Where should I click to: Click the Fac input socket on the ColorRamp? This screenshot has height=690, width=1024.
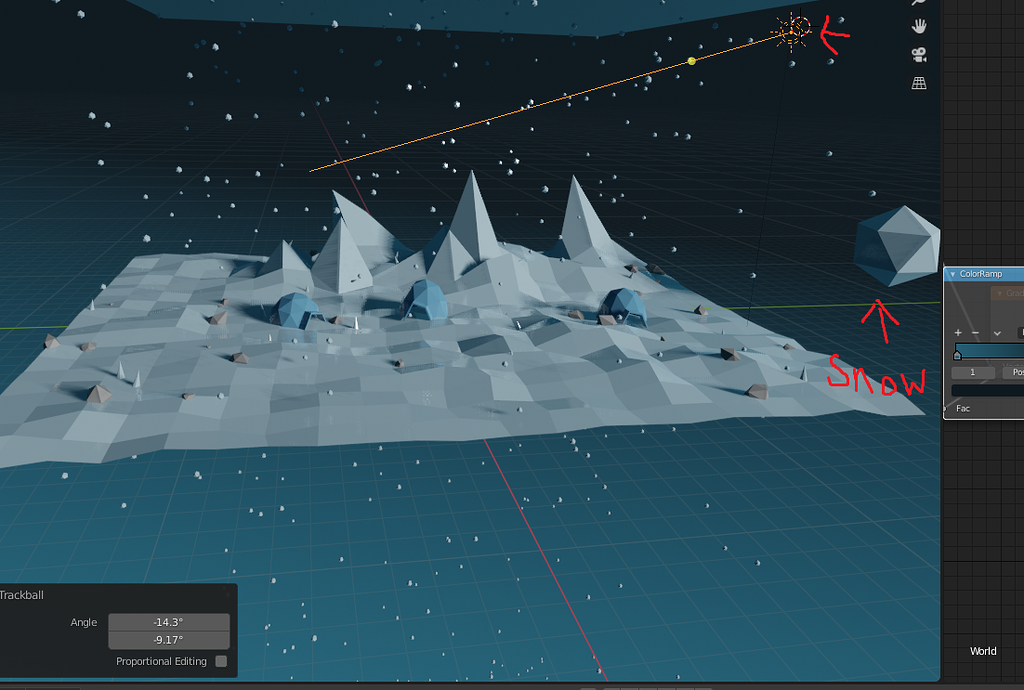[x=946, y=407]
